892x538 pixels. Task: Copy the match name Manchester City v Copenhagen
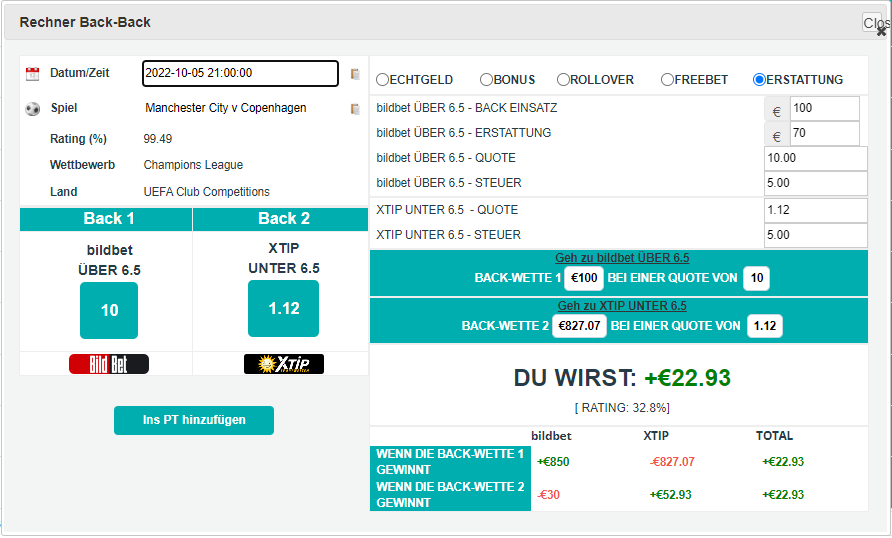355,109
